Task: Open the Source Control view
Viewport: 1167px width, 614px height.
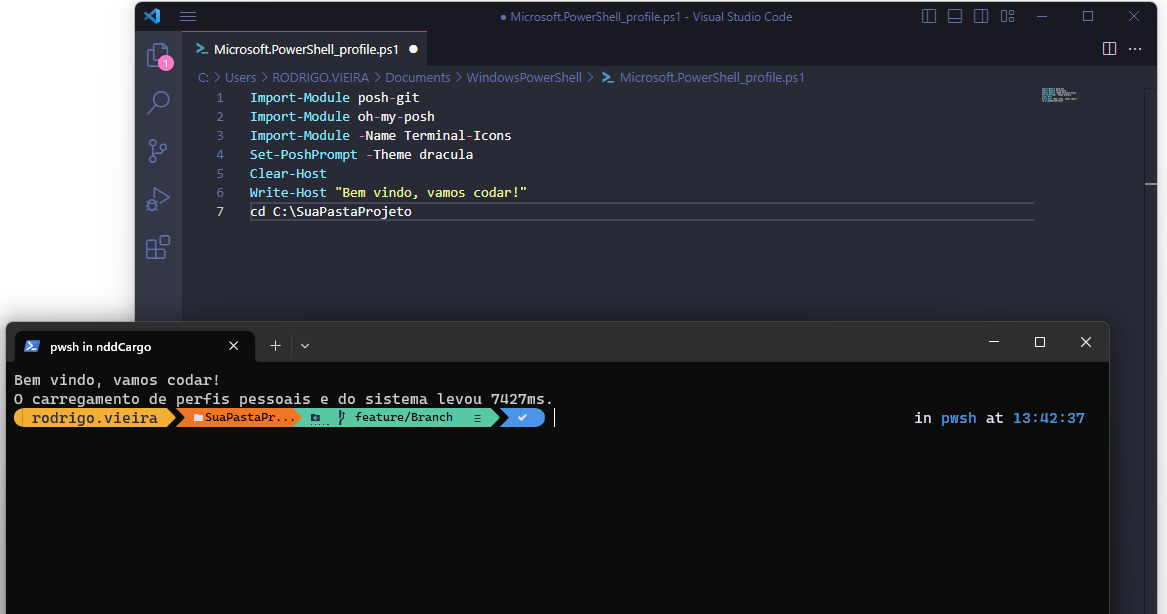Action: [158, 151]
